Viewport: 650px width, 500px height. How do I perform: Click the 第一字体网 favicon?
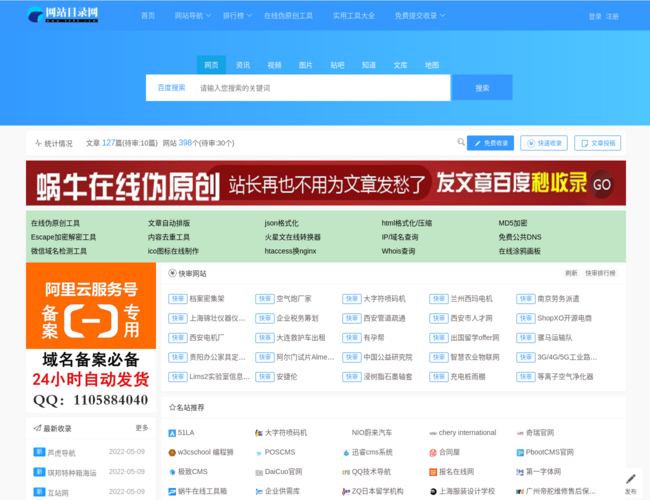pos(520,472)
